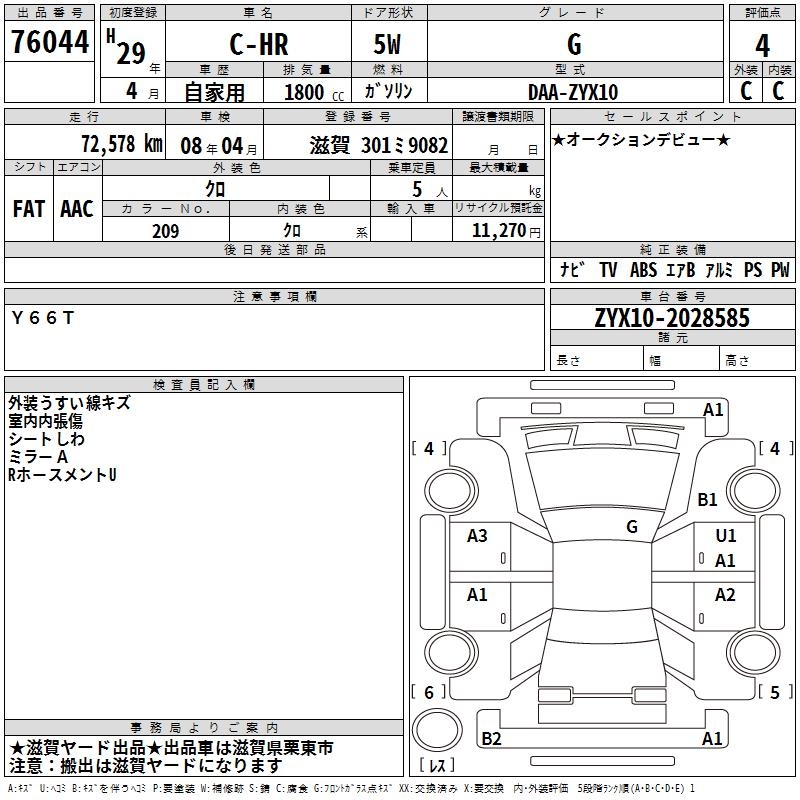Click the ABS equipment entry
This screenshot has height=800, width=800.
643,270
